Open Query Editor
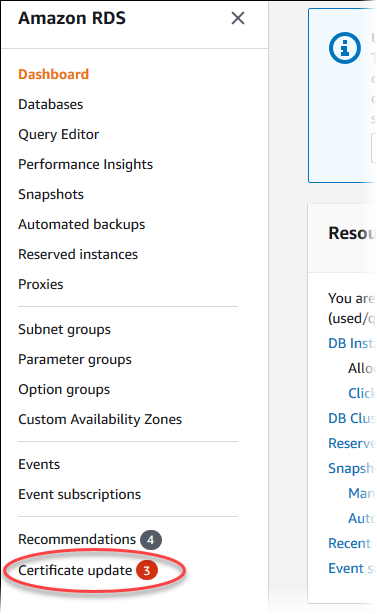Screen dimensions: 377x614 coord(59,134)
